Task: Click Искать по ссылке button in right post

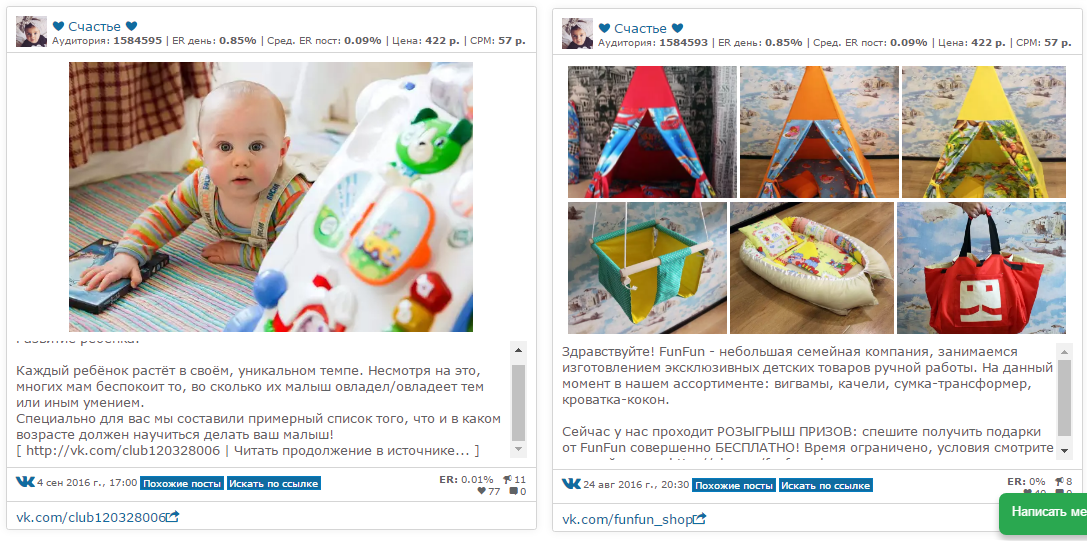Action: point(826,486)
